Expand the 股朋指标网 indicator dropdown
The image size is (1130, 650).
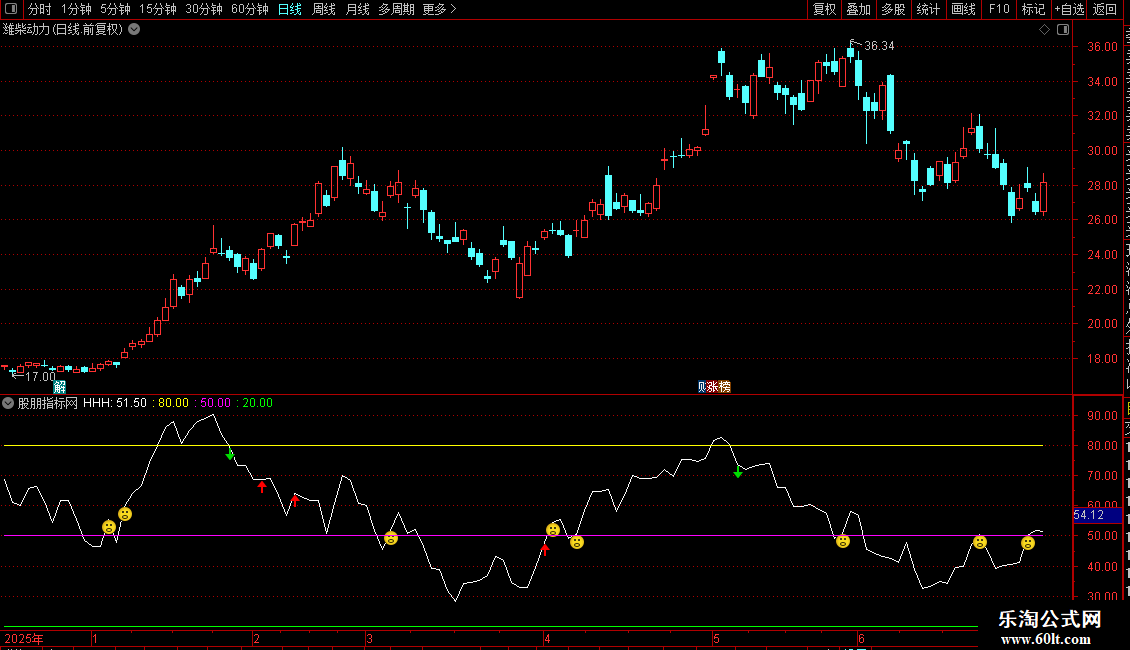coord(8,403)
